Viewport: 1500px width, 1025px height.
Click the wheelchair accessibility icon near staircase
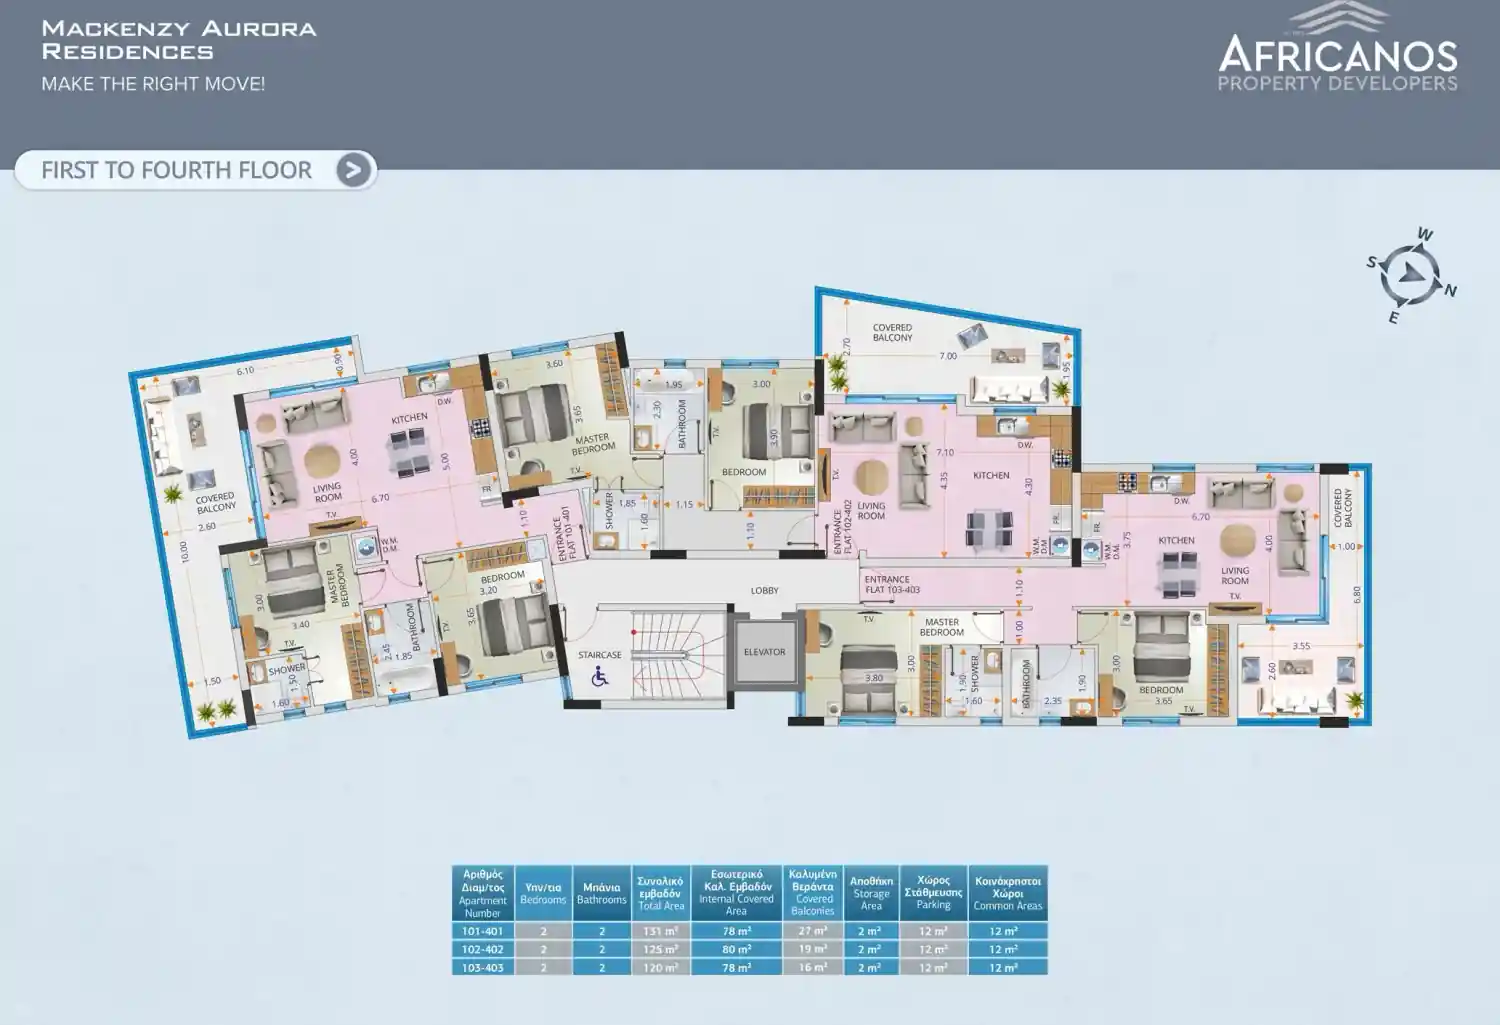pyautogui.click(x=599, y=677)
